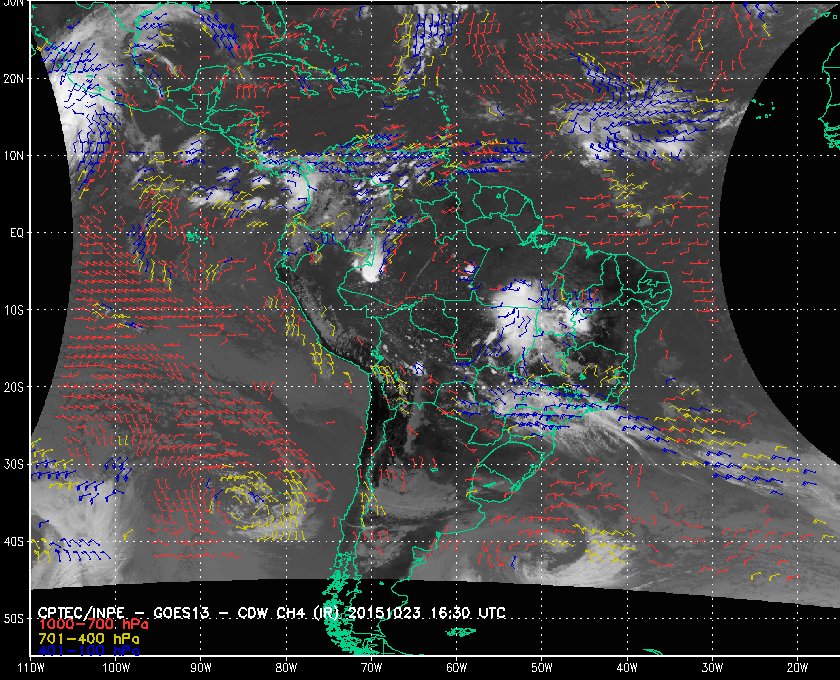Click the 90W longitude label
Image resolution: width=840 pixels, height=680 pixels.
[x=201, y=668]
